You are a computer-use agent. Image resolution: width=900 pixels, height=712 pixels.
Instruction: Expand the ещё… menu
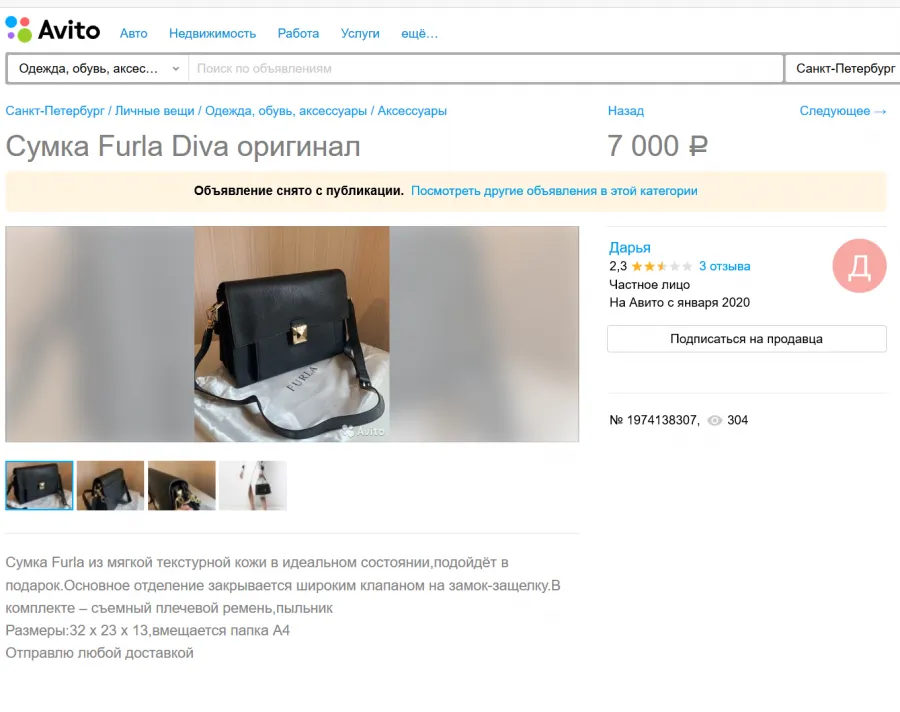pos(419,34)
